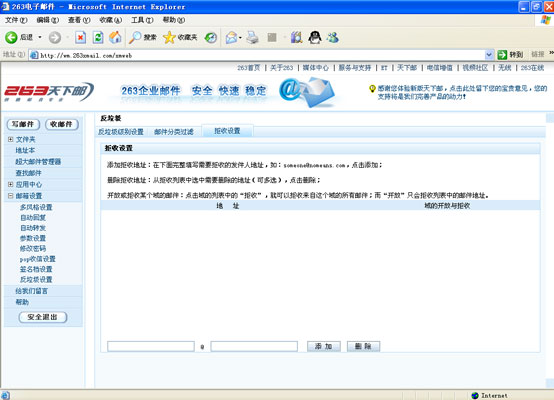Image resolution: width=554 pixels, height=400 pixels.
Task: Open the address bar dropdown arrow
Action: [489, 55]
